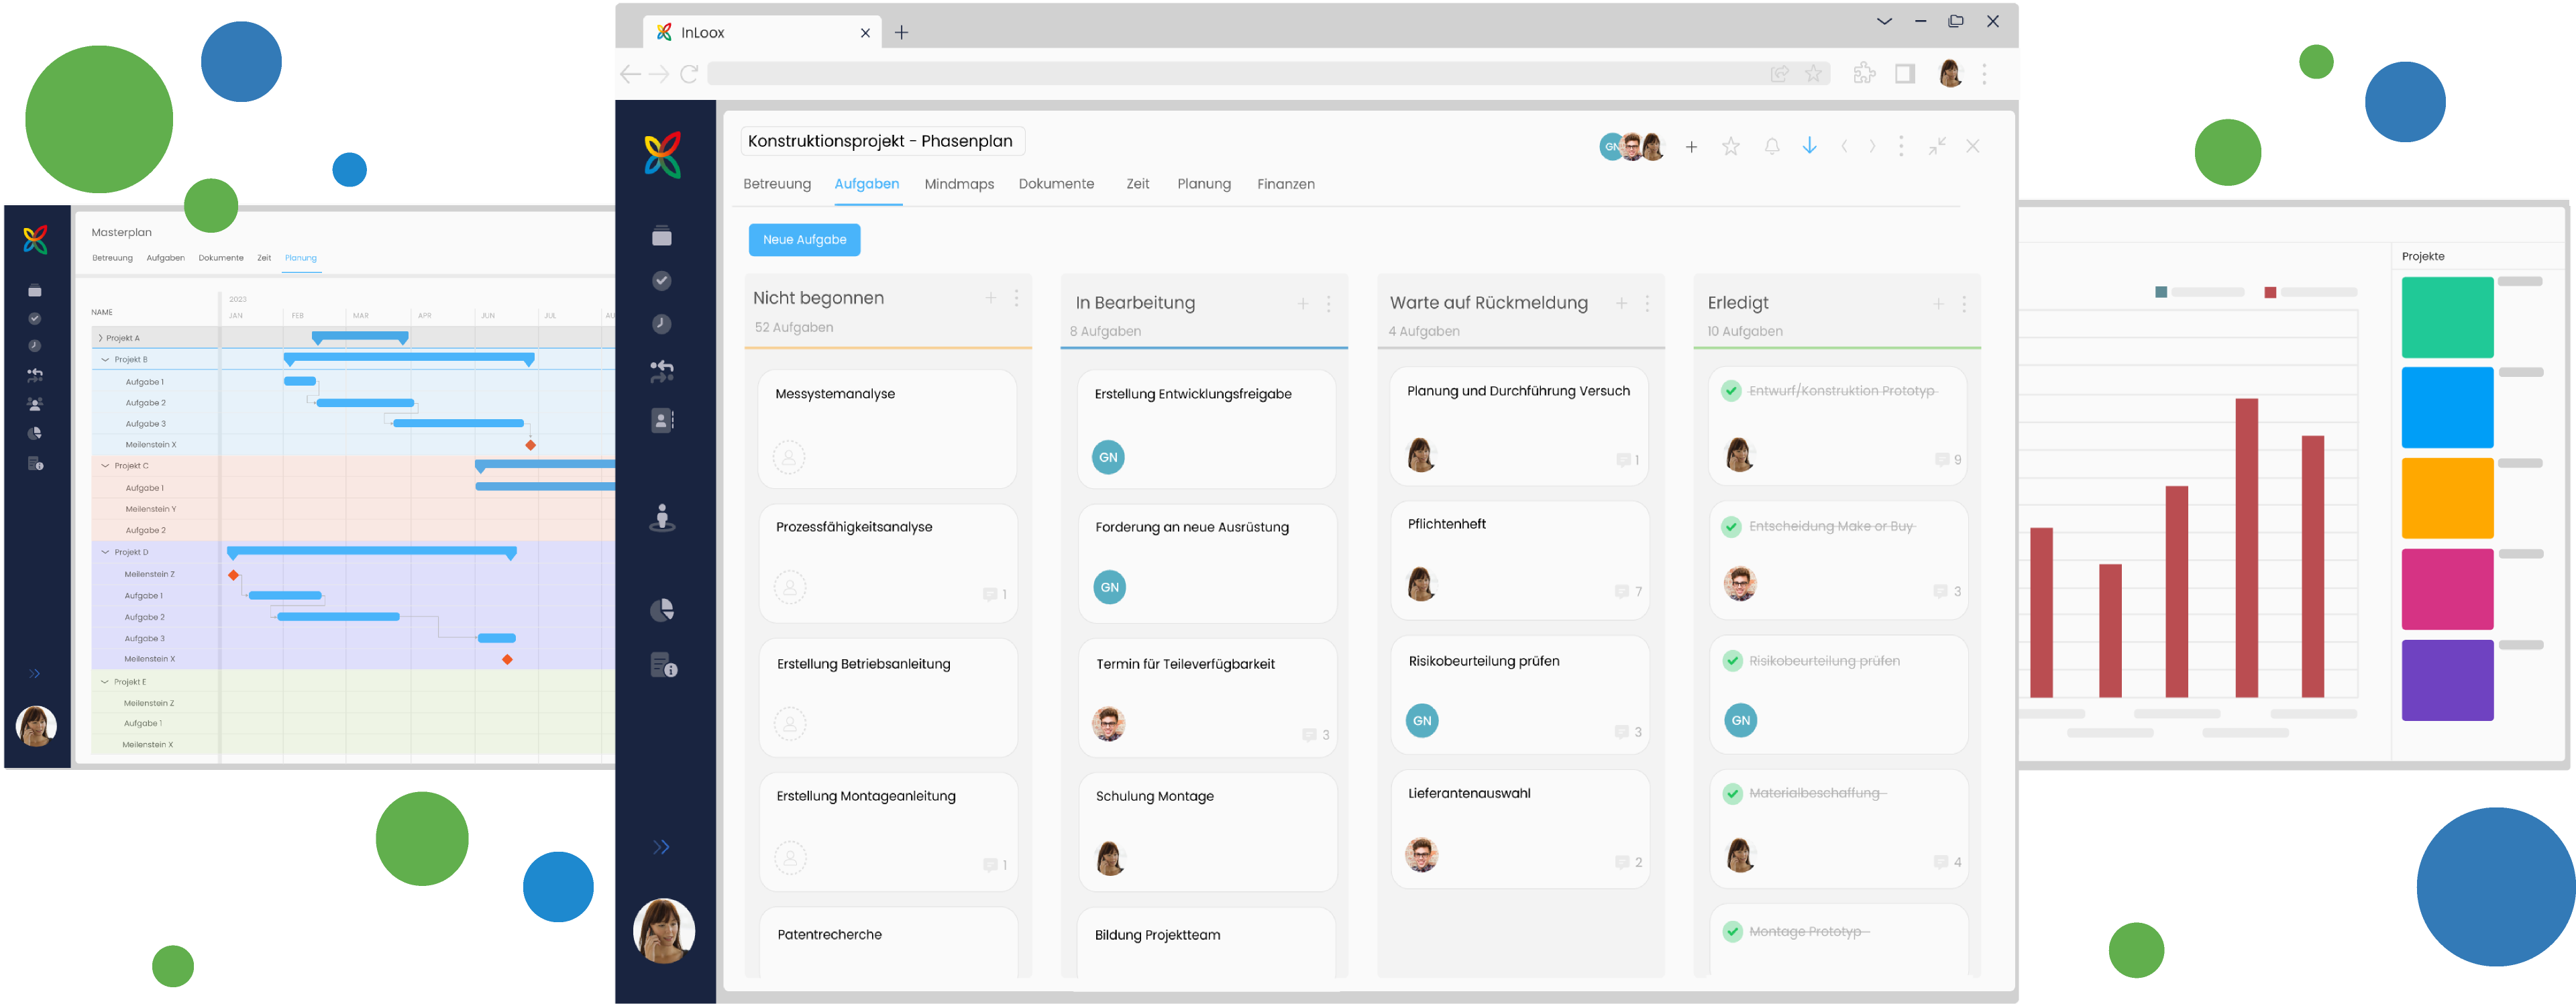Click the workflow arrows icon in the sidebar
Screen dimensions: 2576x1006
pos(662,370)
